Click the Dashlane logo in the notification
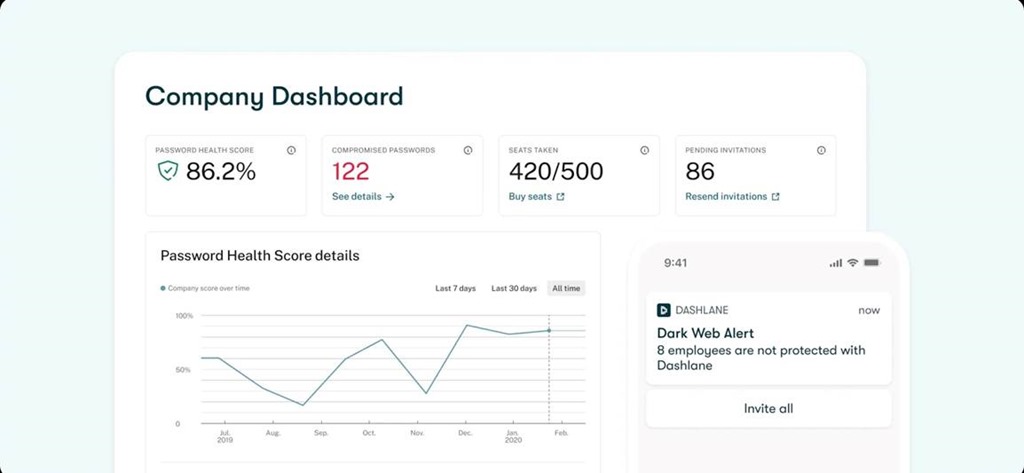1024x473 pixels. [663, 310]
